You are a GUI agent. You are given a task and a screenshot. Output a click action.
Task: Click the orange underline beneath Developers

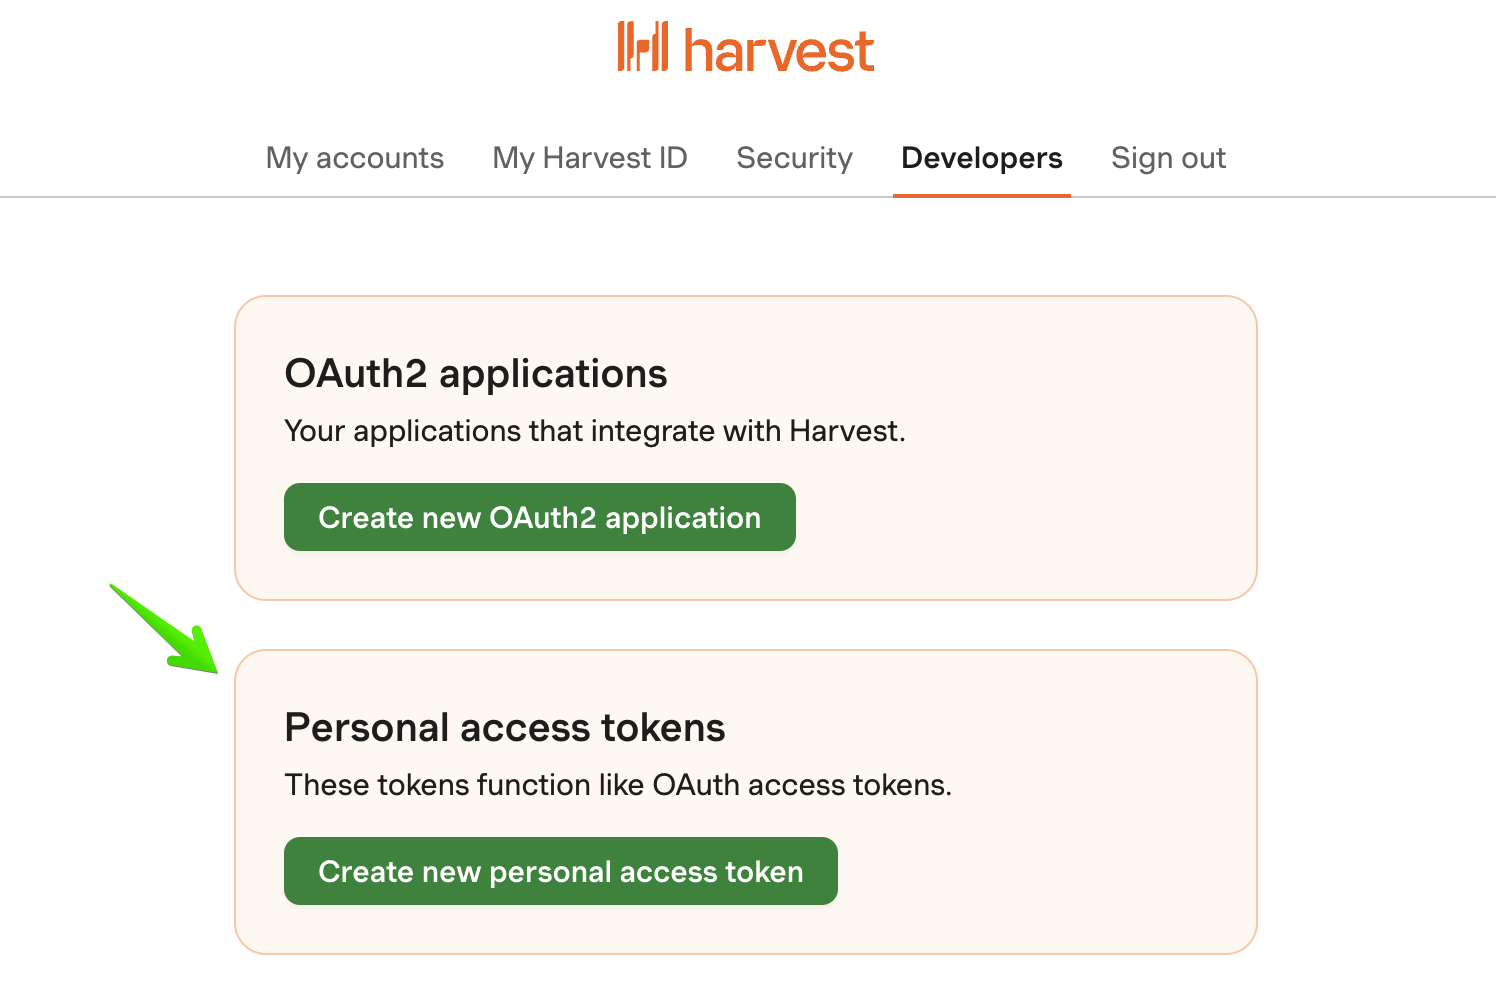982,195
